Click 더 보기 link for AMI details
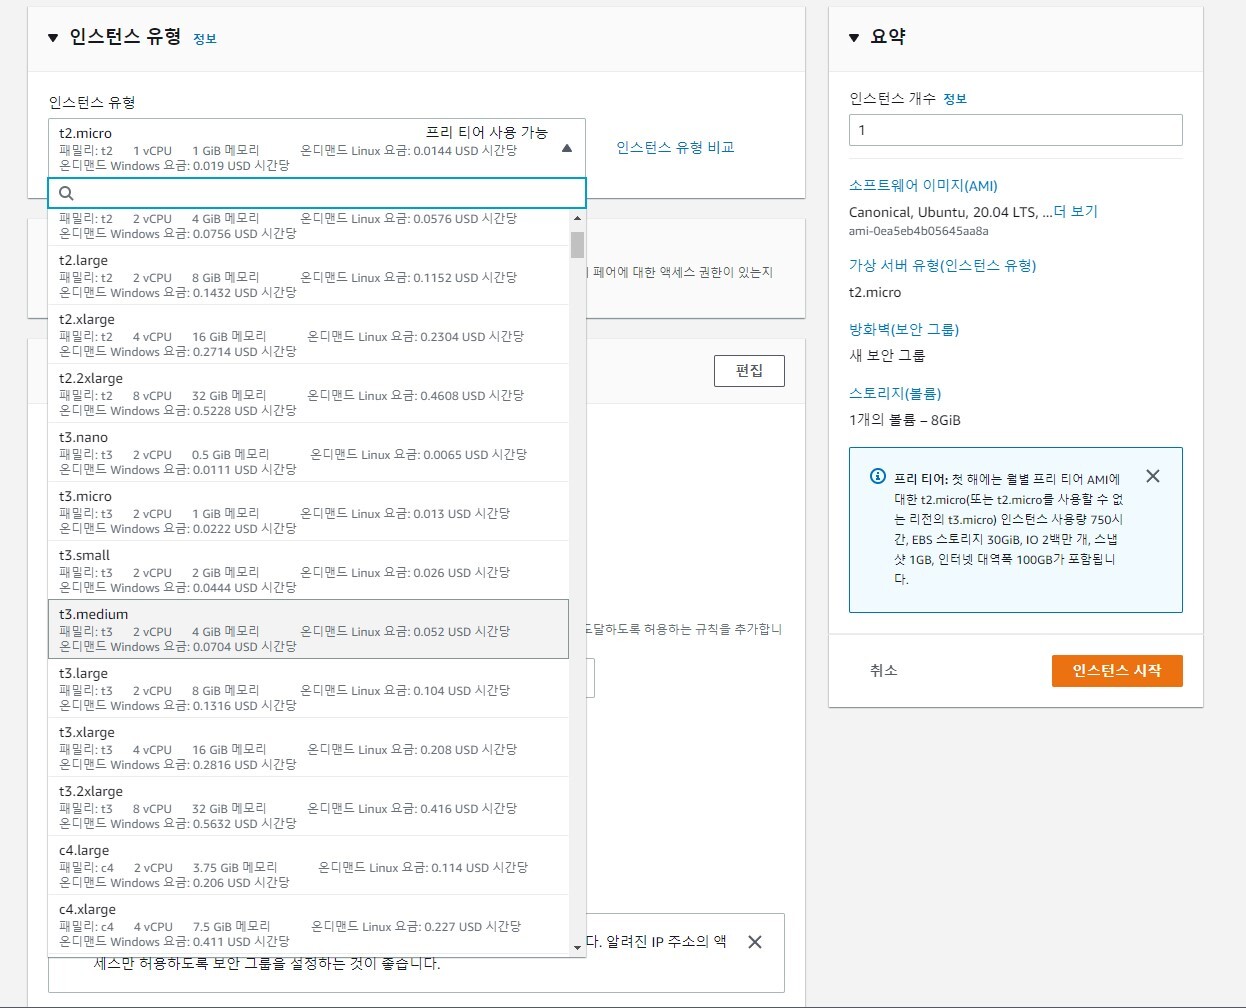 pos(1075,212)
